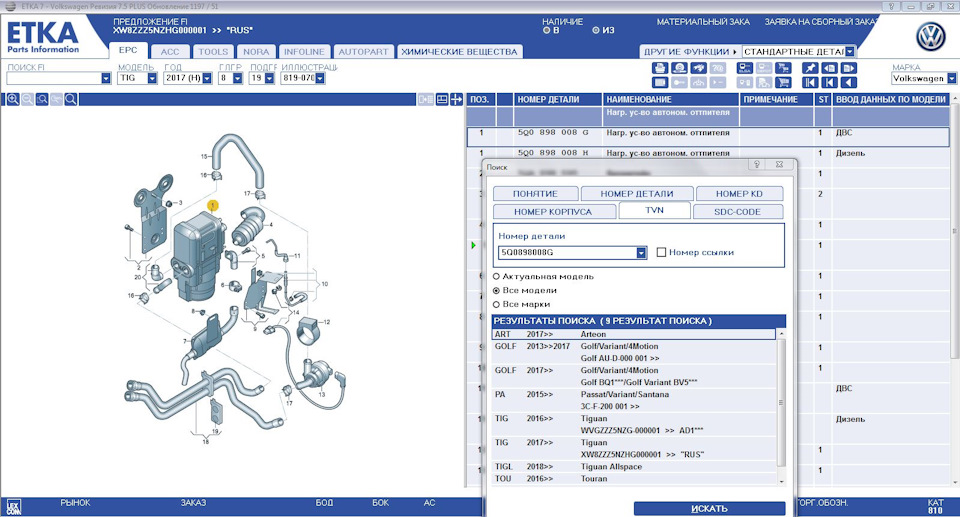Select the SDC-CODE search tab
The height and width of the screenshot is (517, 960).
pos(737,212)
